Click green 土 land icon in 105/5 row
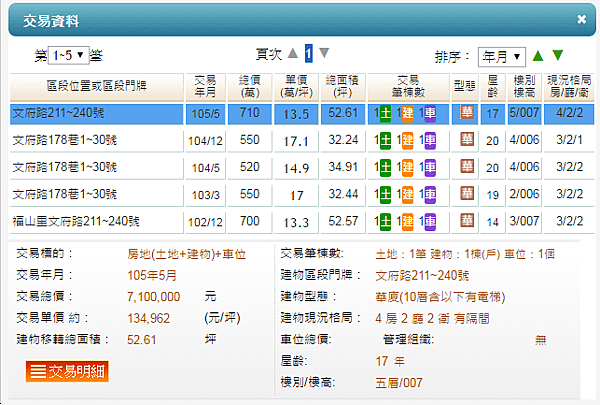This screenshot has height=405, width=600. [386, 114]
